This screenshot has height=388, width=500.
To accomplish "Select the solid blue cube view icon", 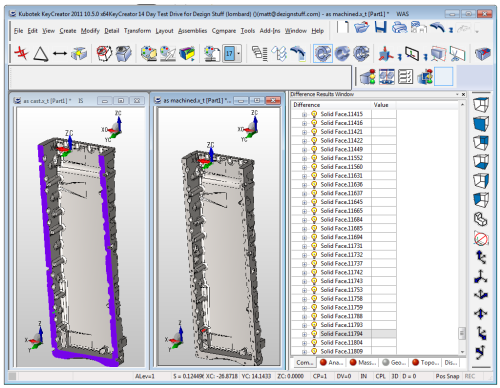I will coord(481,123).
